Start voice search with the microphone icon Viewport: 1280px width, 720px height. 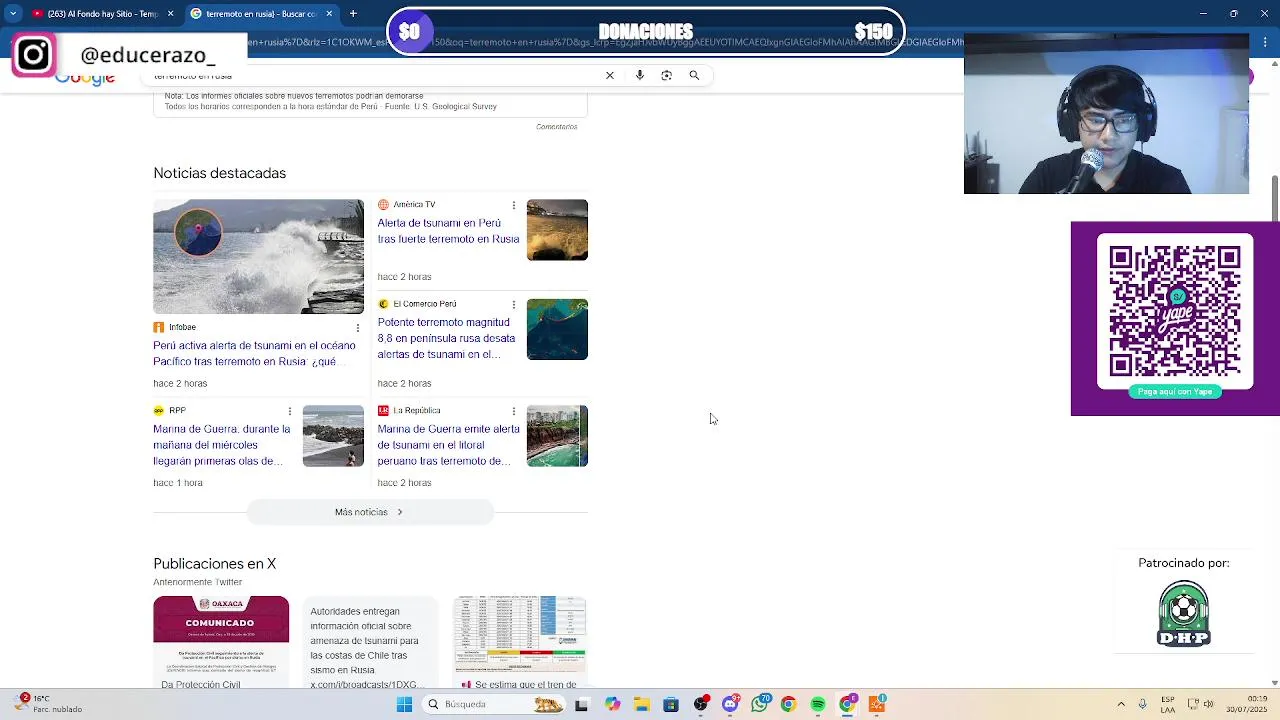click(x=640, y=75)
